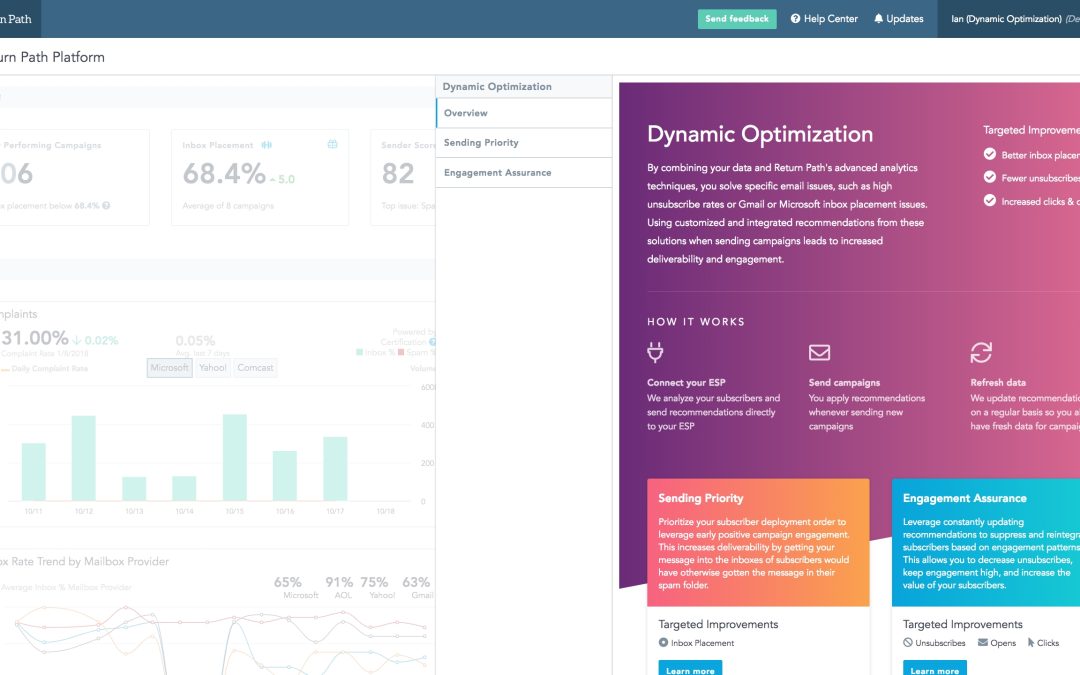Select the Microsoft provider filter button

click(x=169, y=368)
